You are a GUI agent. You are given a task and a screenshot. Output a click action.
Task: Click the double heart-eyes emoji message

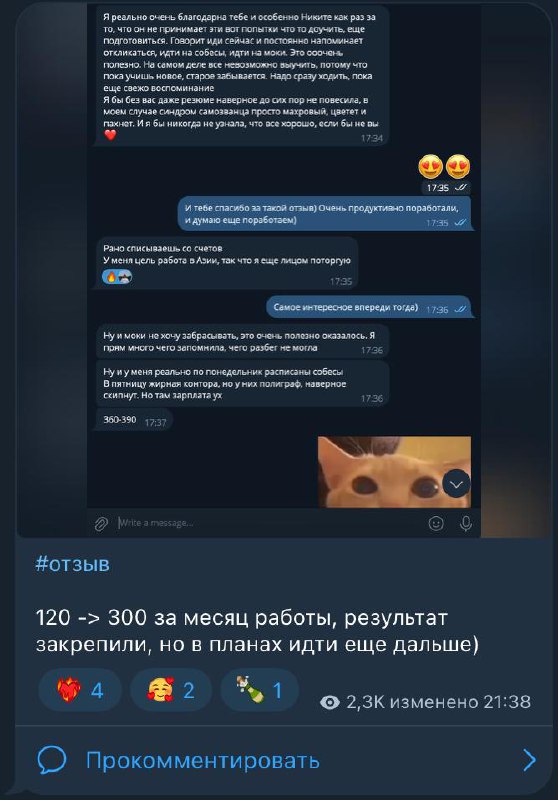click(x=444, y=166)
